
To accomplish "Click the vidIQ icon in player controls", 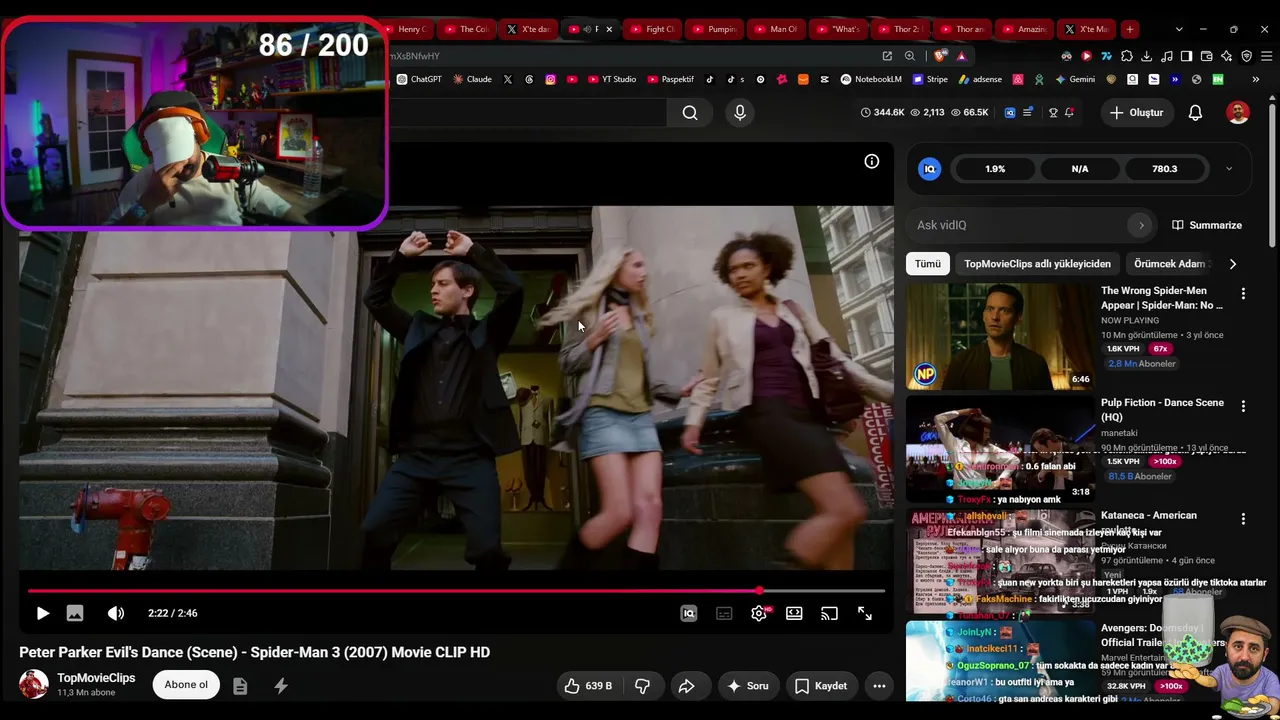I will (689, 613).
